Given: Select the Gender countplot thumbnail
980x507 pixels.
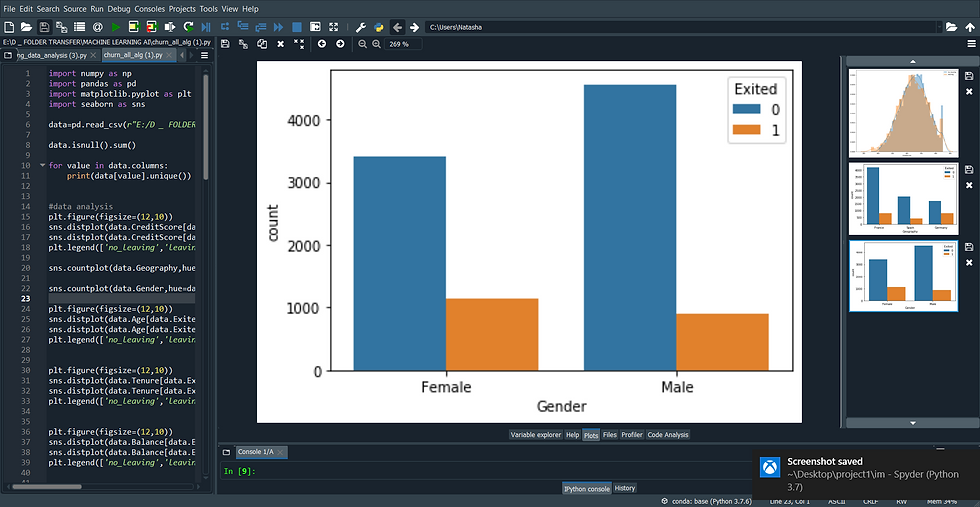Looking at the screenshot, I should pos(904,275).
